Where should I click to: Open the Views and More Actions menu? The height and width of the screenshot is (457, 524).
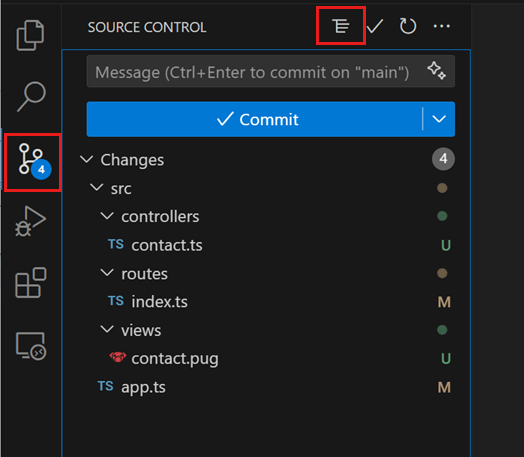point(441,26)
